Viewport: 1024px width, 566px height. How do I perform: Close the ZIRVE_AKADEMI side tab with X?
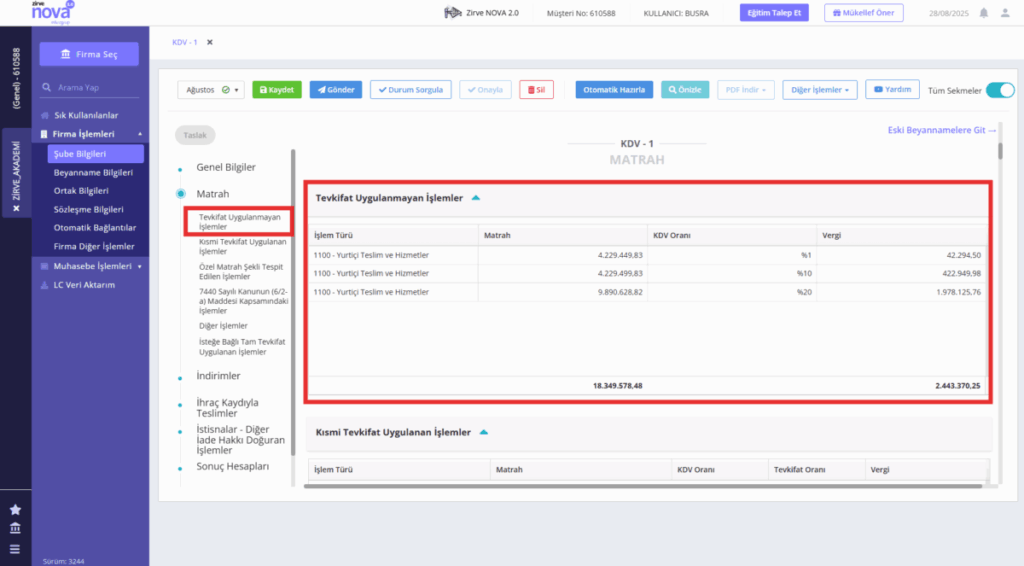(16, 208)
